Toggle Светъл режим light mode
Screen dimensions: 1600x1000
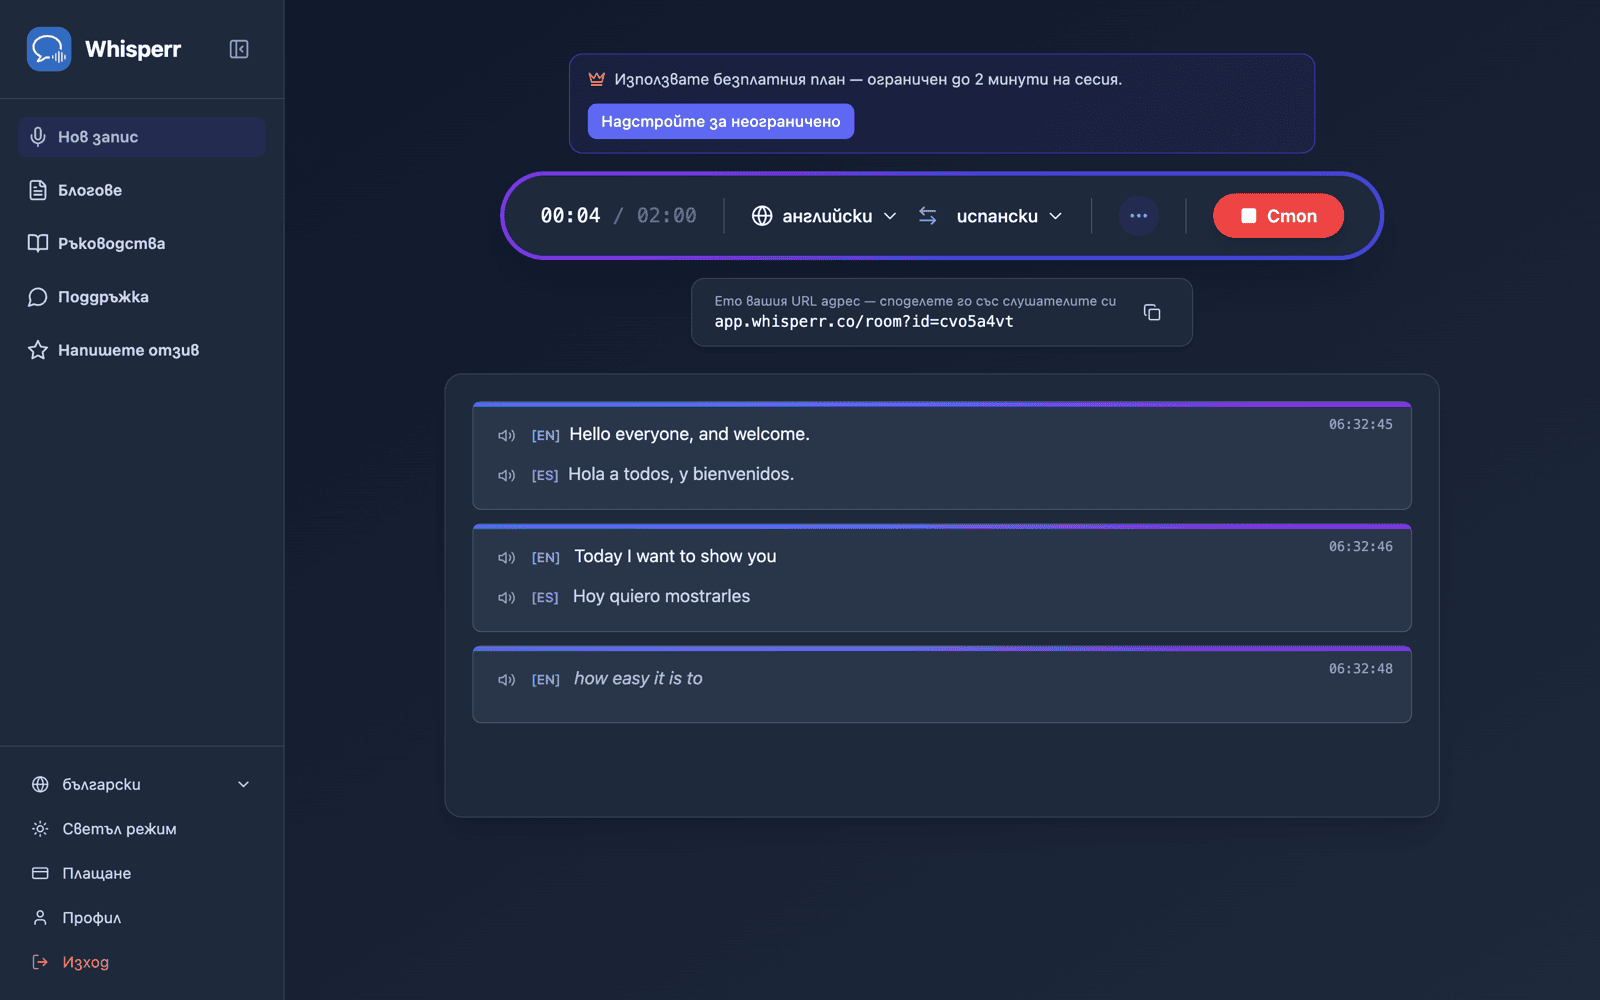[x=141, y=829]
